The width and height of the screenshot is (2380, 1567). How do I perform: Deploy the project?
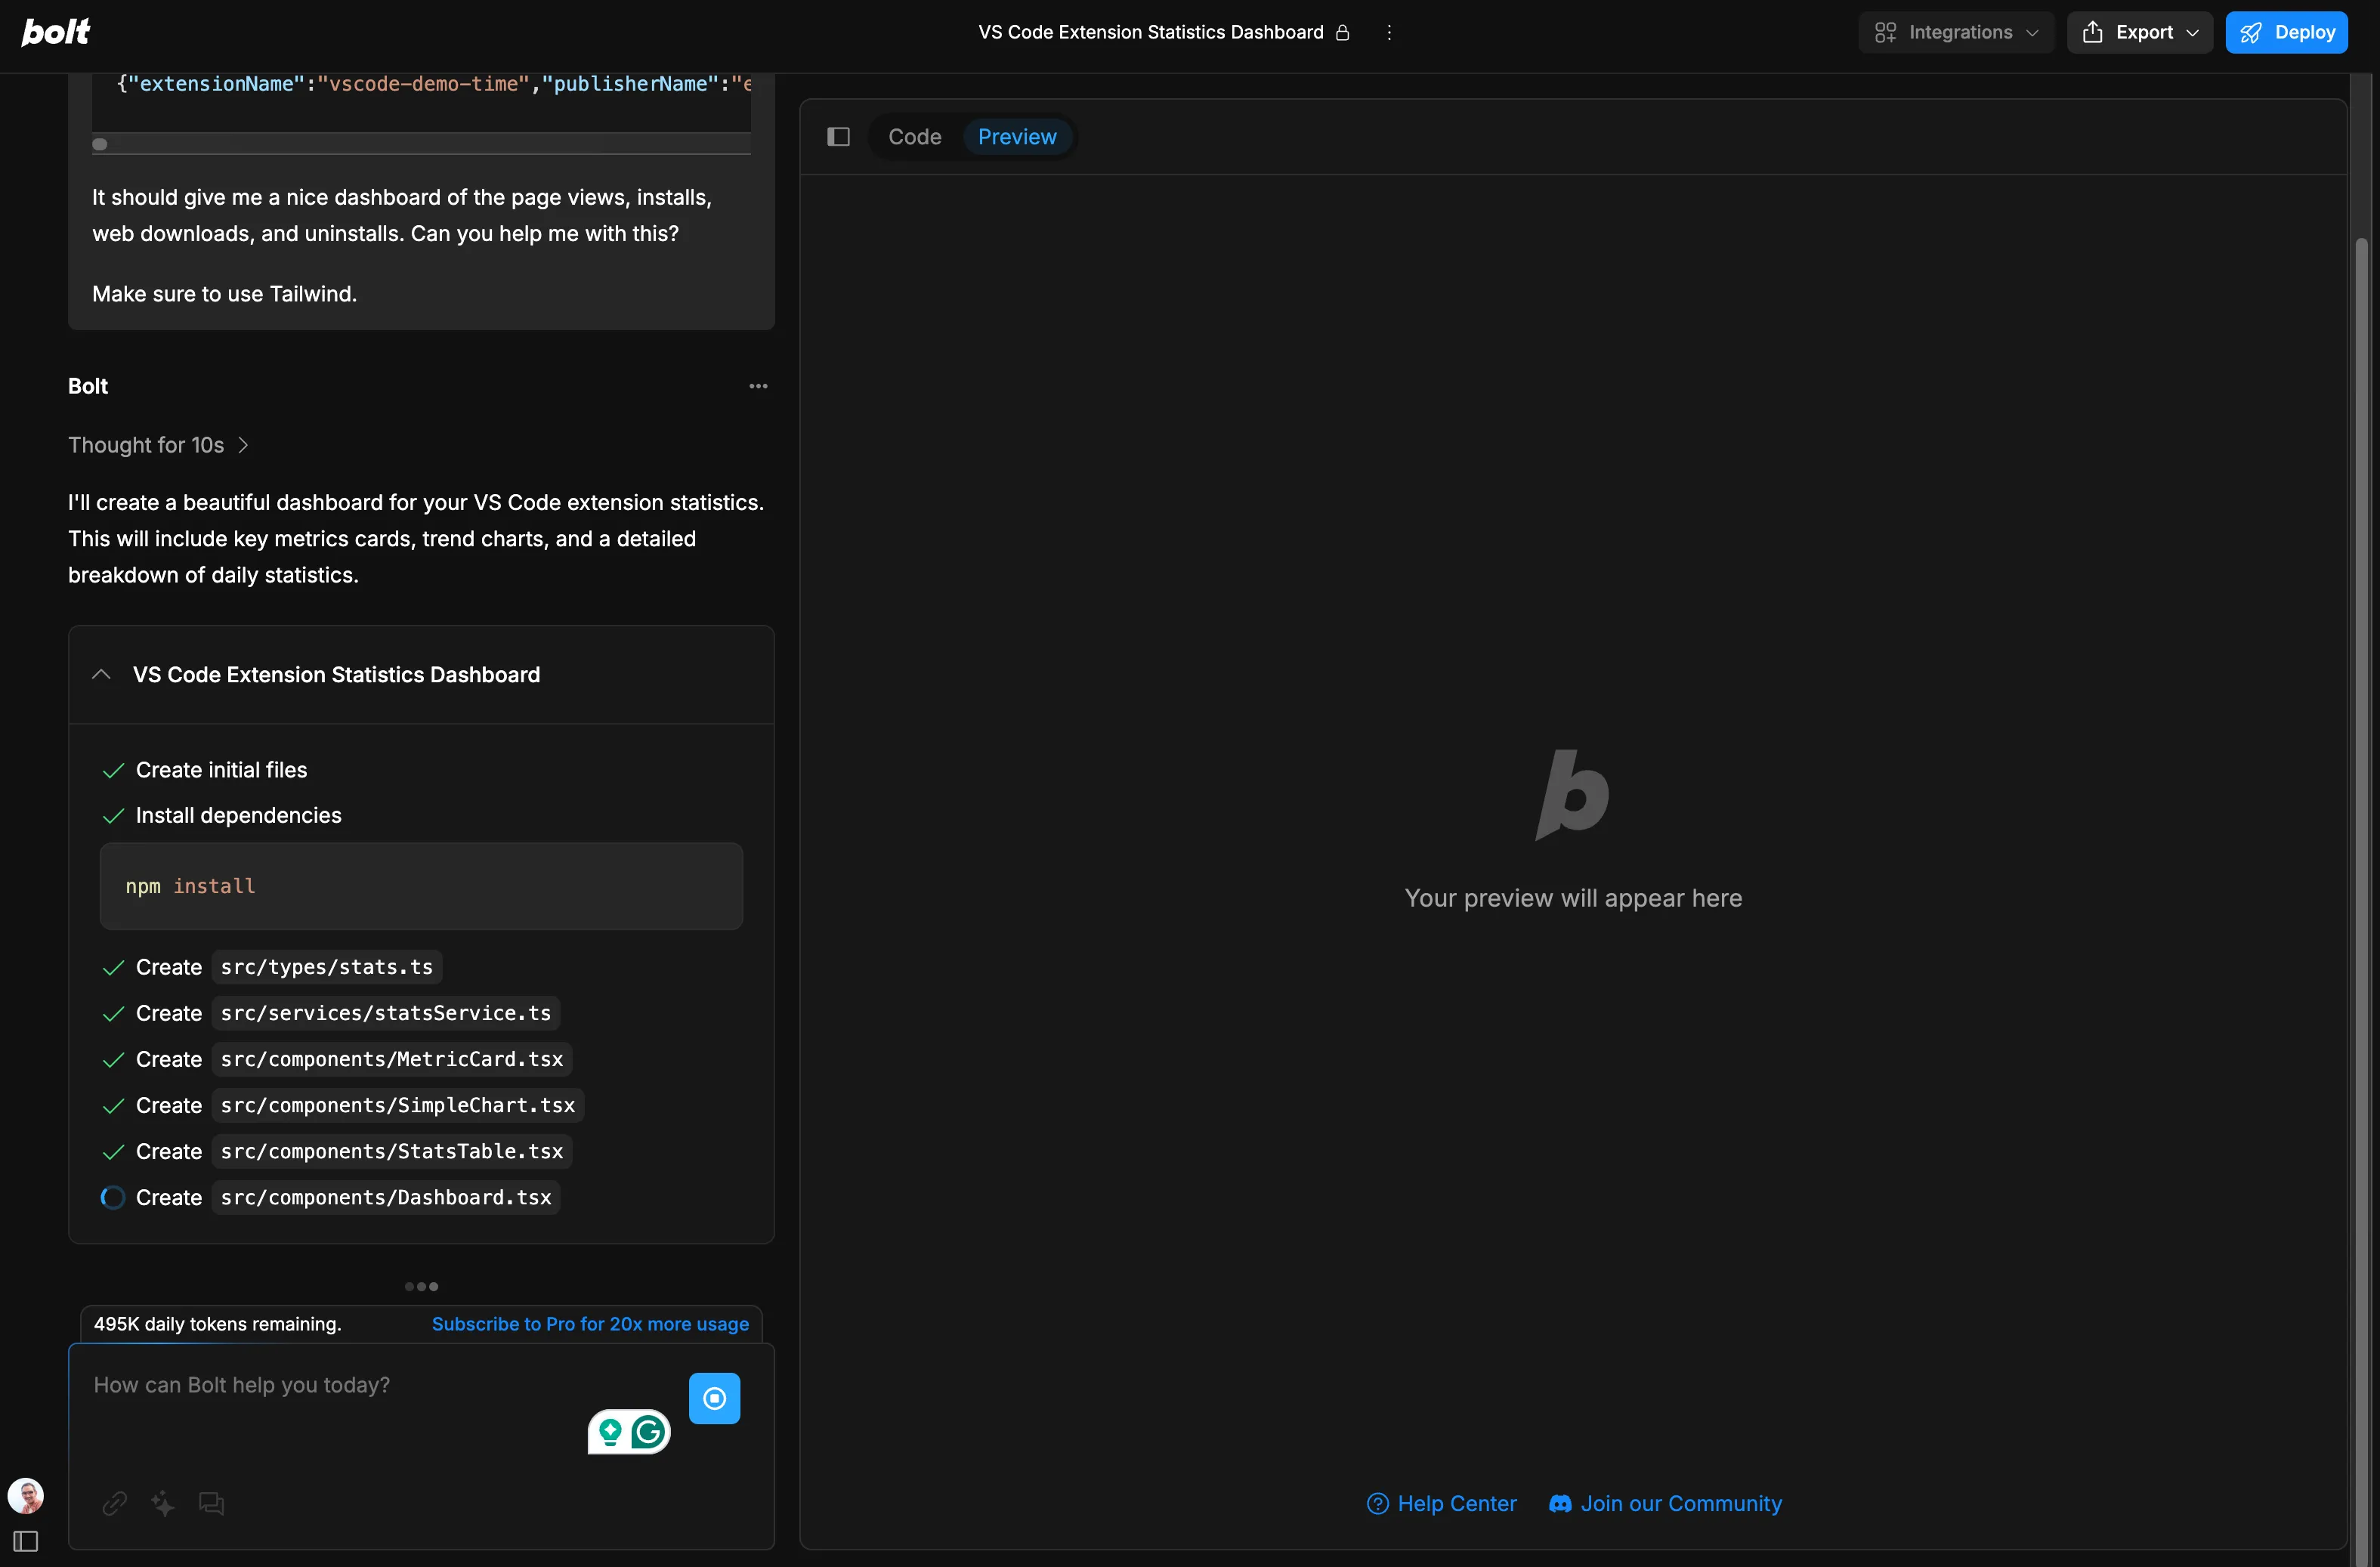pyautogui.click(x=2287, y=32)
